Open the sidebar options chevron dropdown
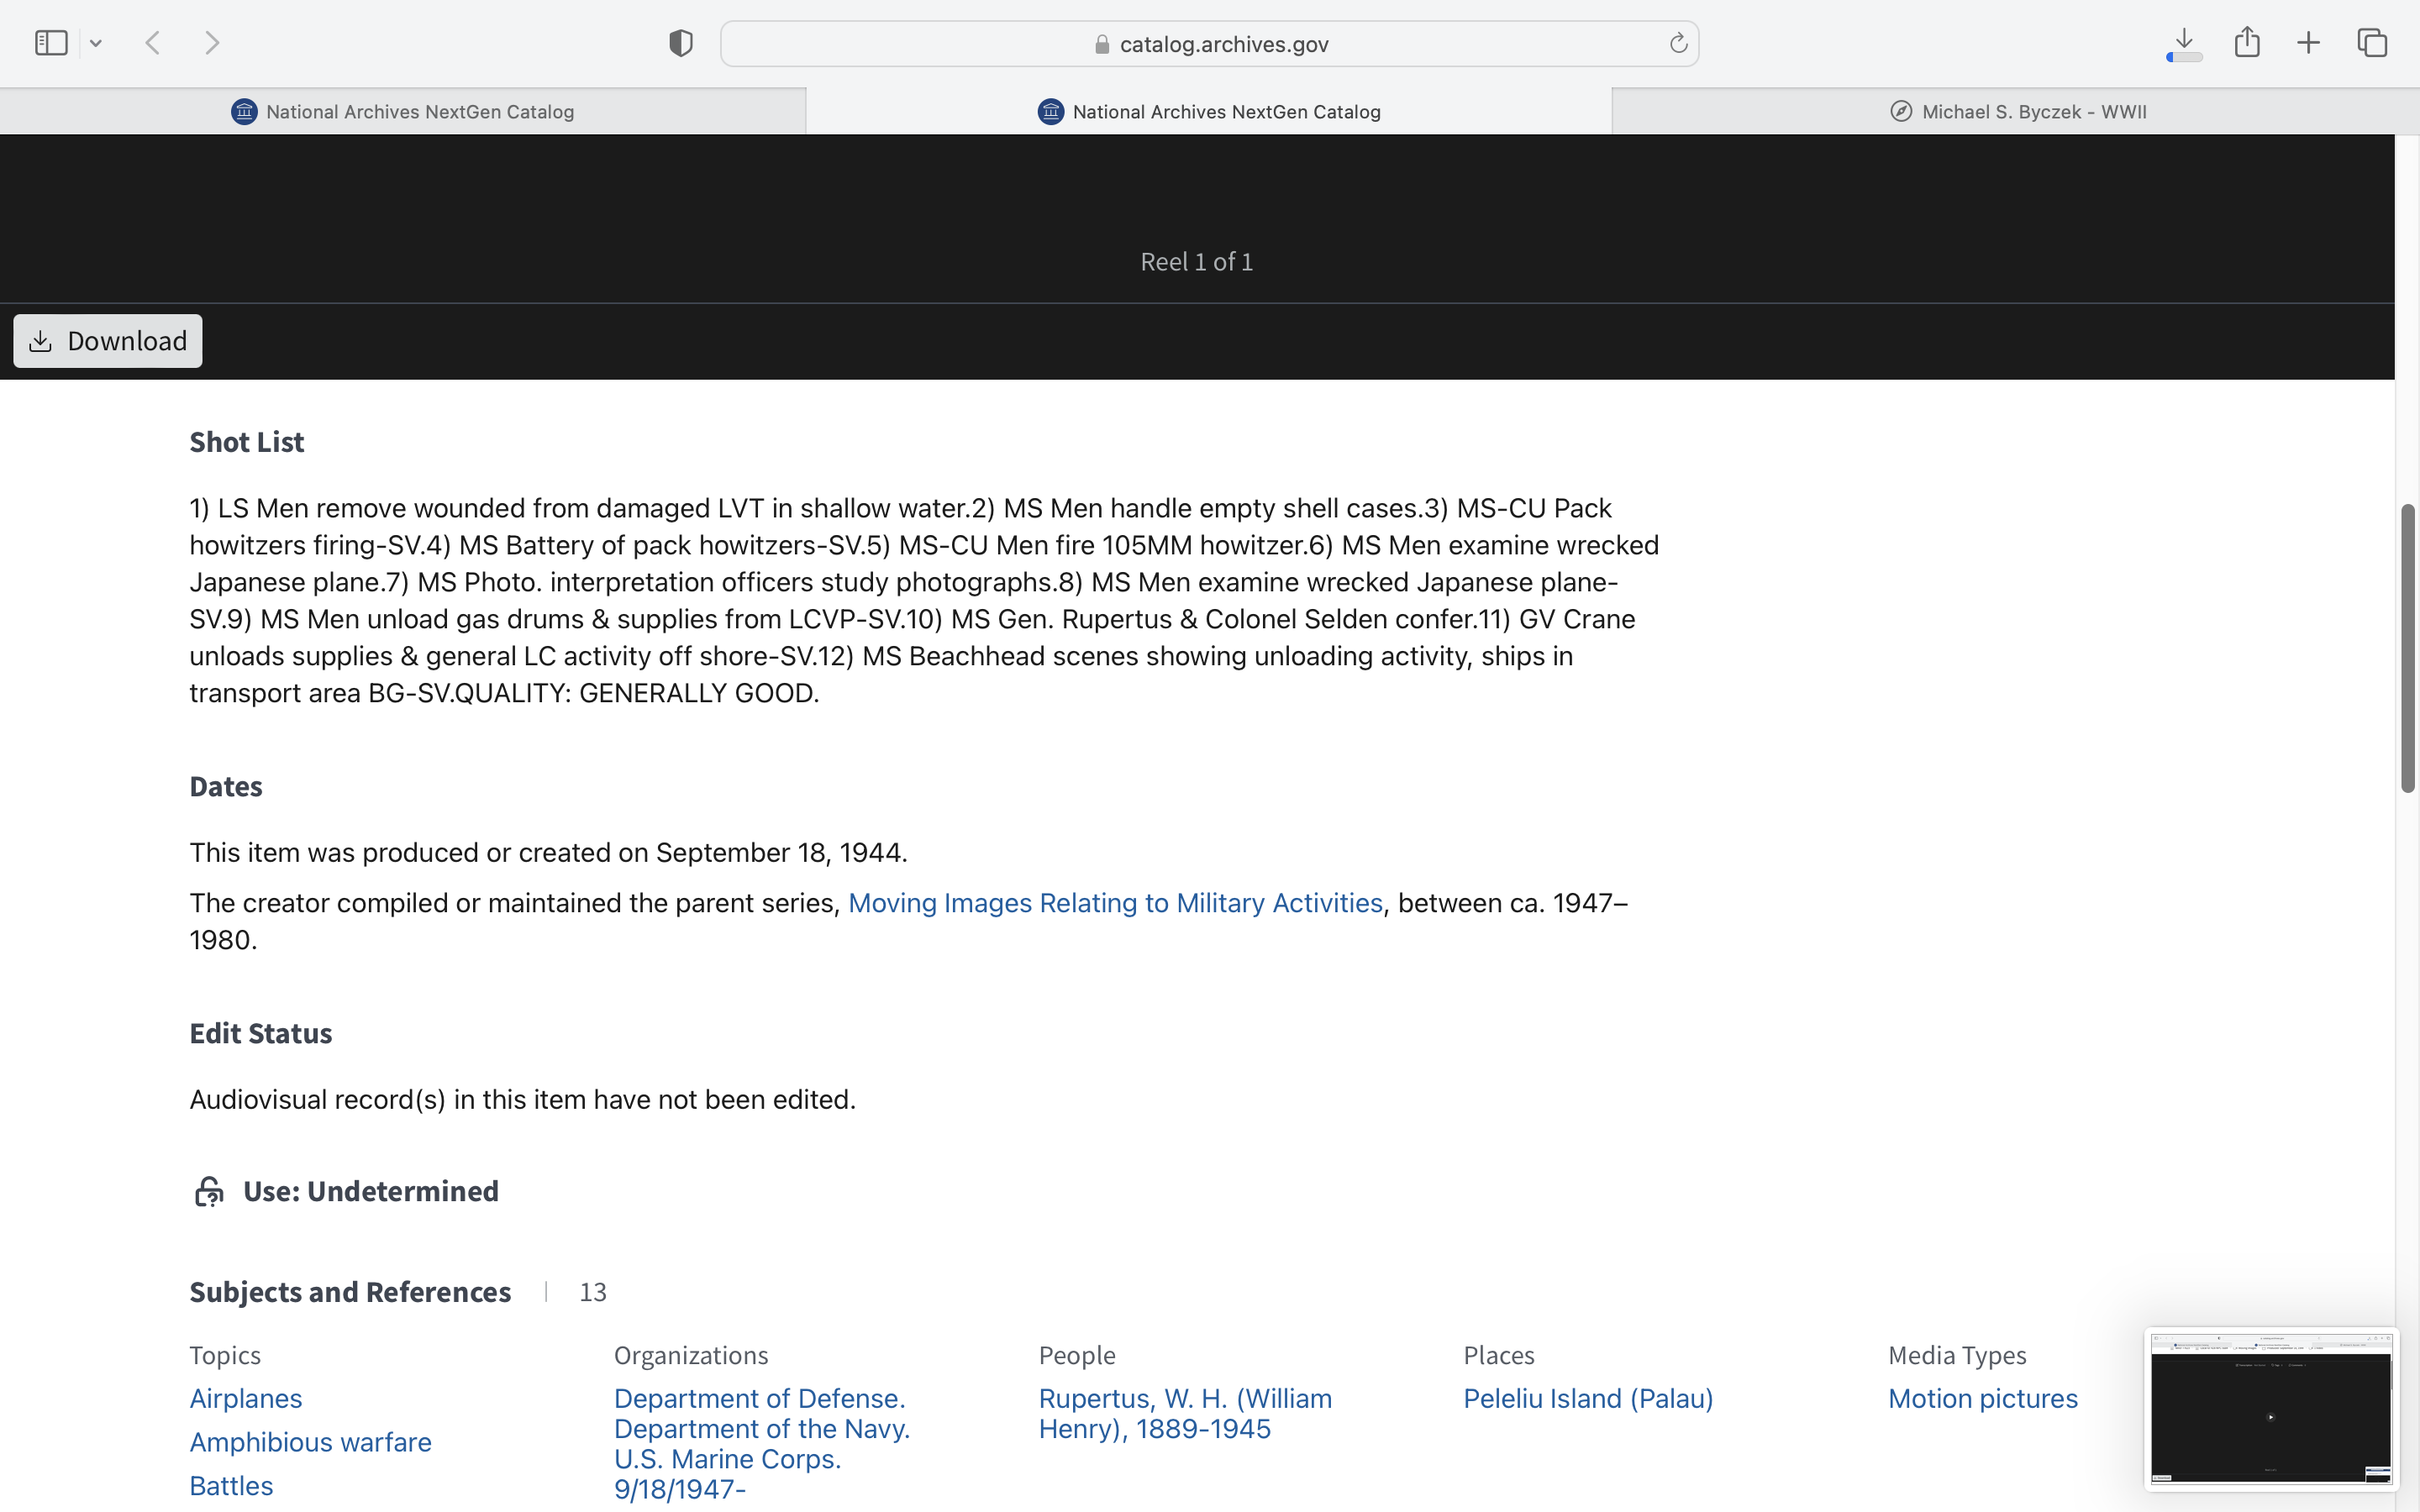The width and height of the screenshot is (2420, 1512). (x=96, y=43)
